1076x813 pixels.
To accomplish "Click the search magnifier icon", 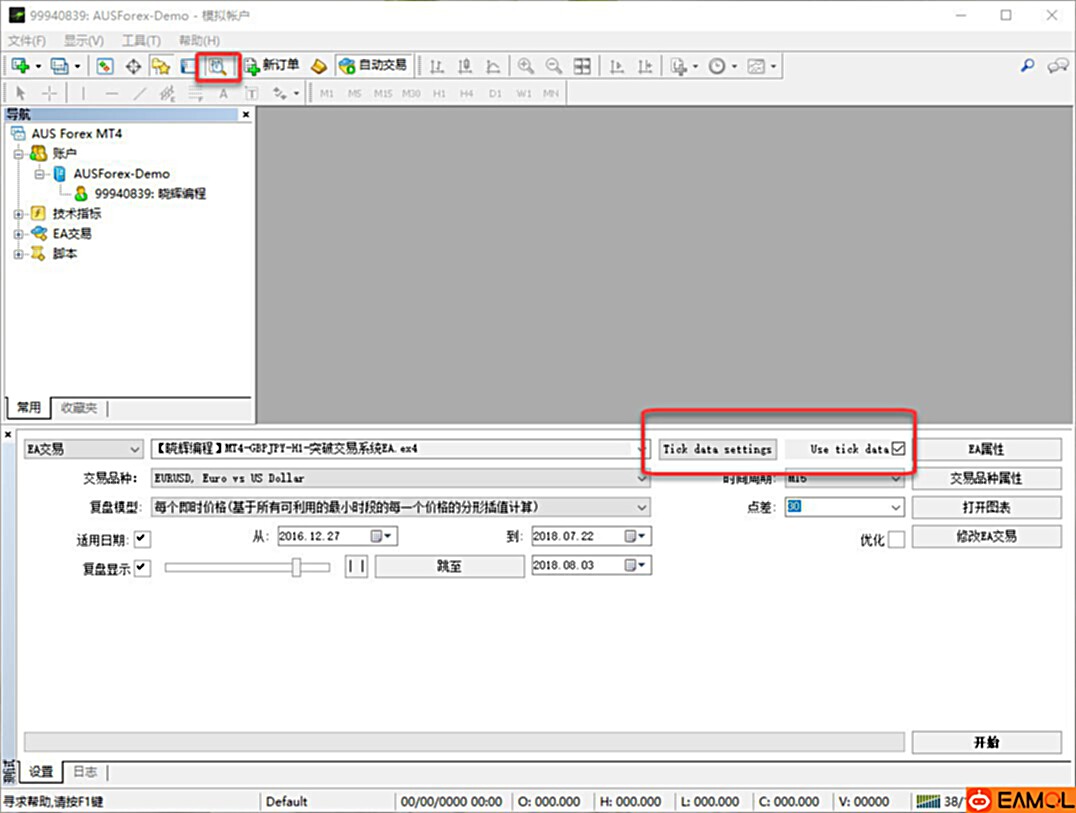I will (x=1027, y=65).
